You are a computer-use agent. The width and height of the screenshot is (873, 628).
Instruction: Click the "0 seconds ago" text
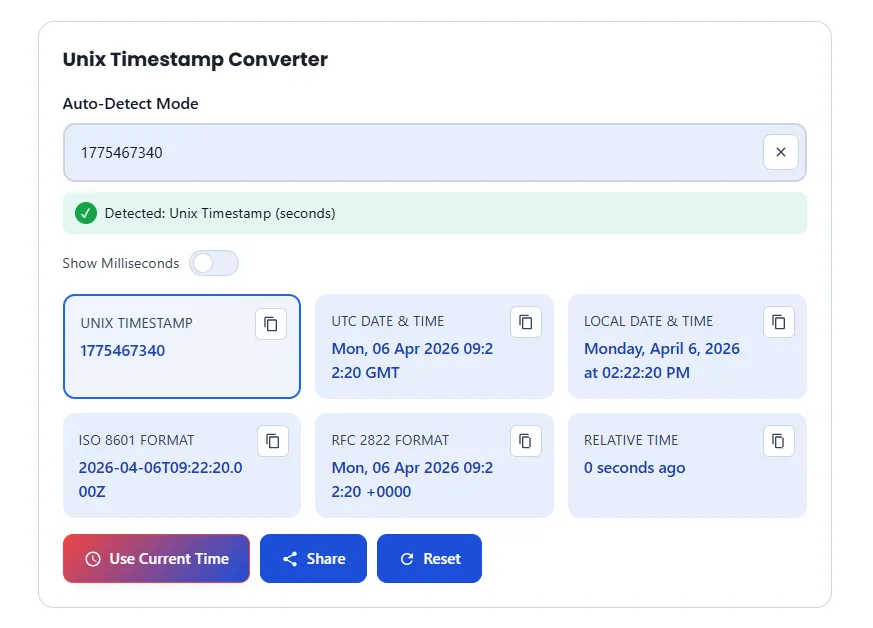click(634, 468)
